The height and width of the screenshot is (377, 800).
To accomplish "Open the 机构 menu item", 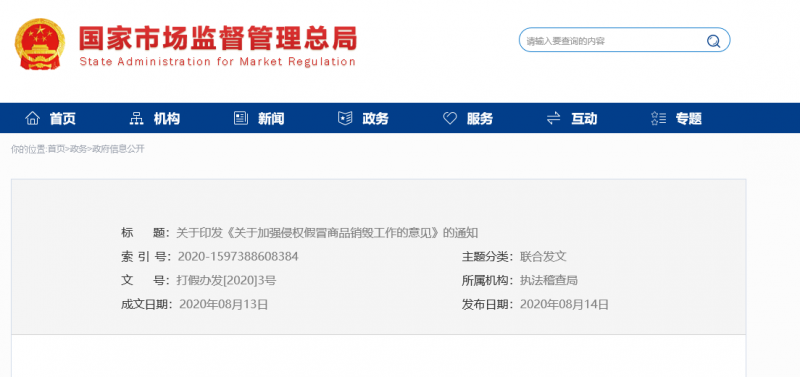I will click(x=166, y=119).
